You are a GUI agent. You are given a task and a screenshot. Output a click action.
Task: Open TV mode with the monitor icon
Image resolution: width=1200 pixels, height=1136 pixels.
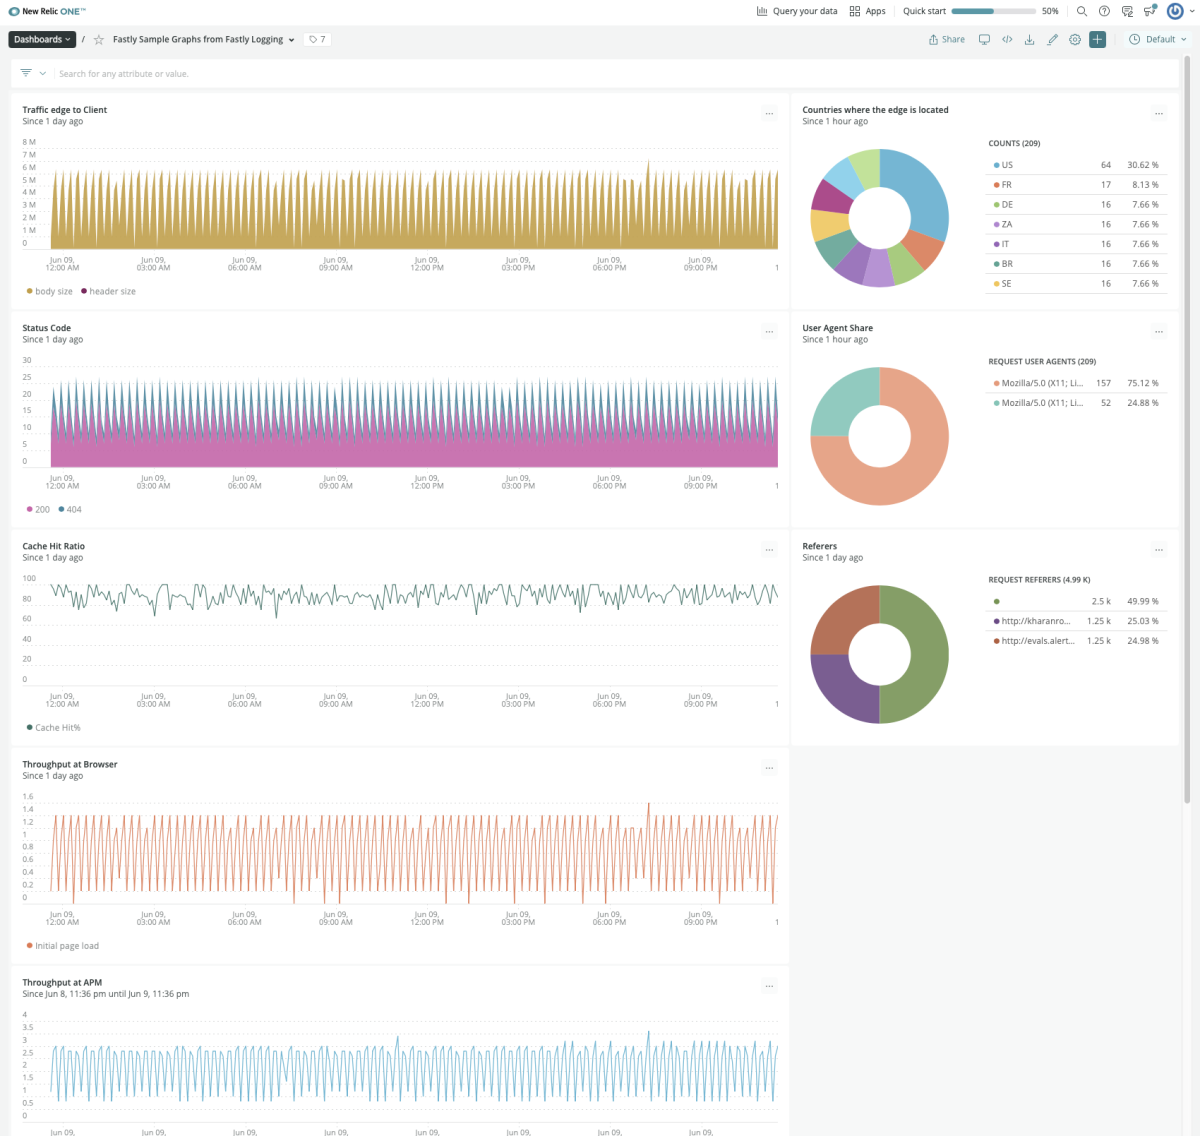tap(984, 40)
